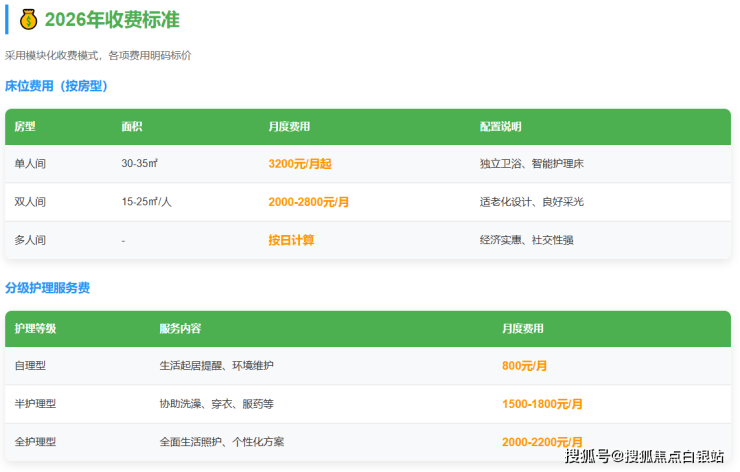The height and width of the screenshot is (472, 740).
Task: Click the 护理等级 column header
Action: click(x=35, y=329)
